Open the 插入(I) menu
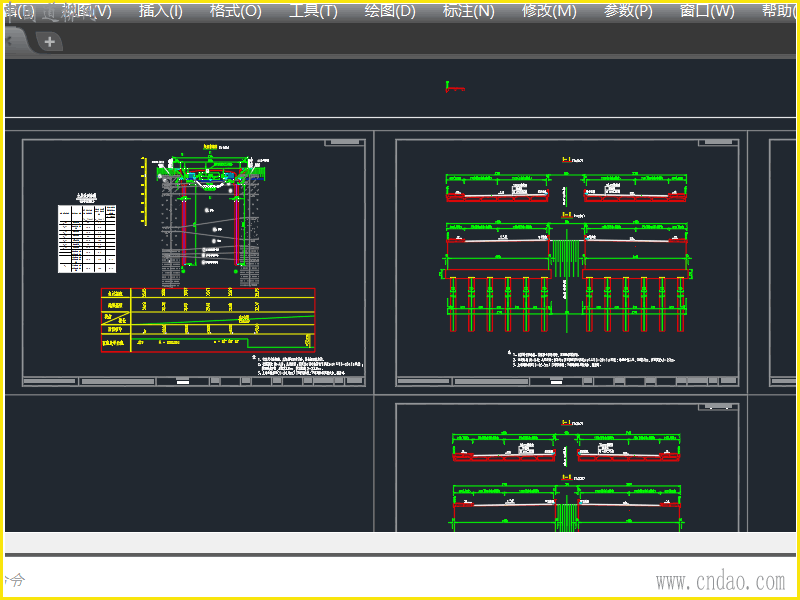Screen dimensions: 800x600 click(160, 12)
